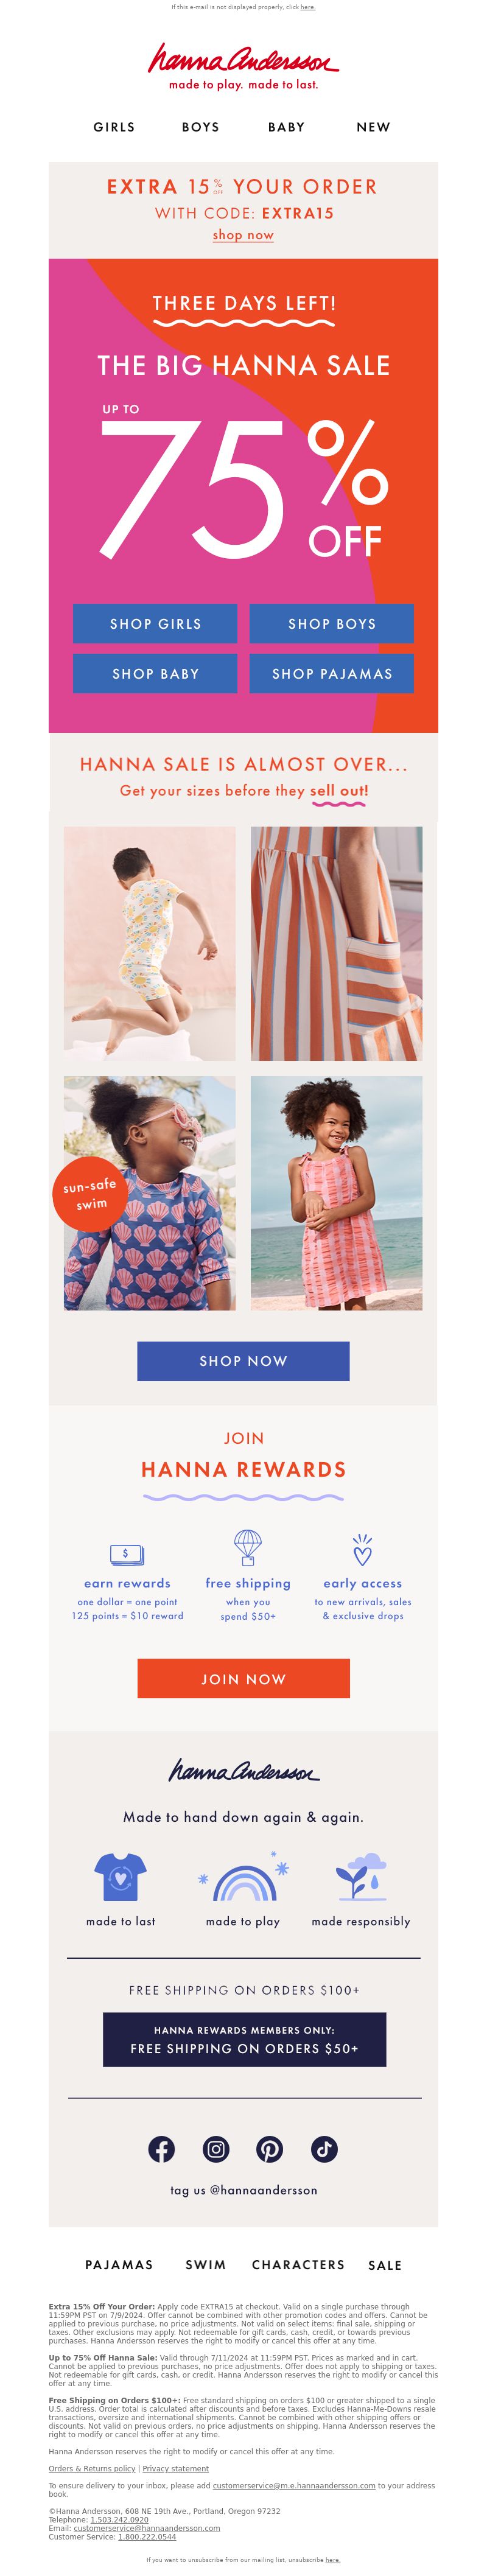
Task: Click the striped orange dress photo
Action: 336,943
